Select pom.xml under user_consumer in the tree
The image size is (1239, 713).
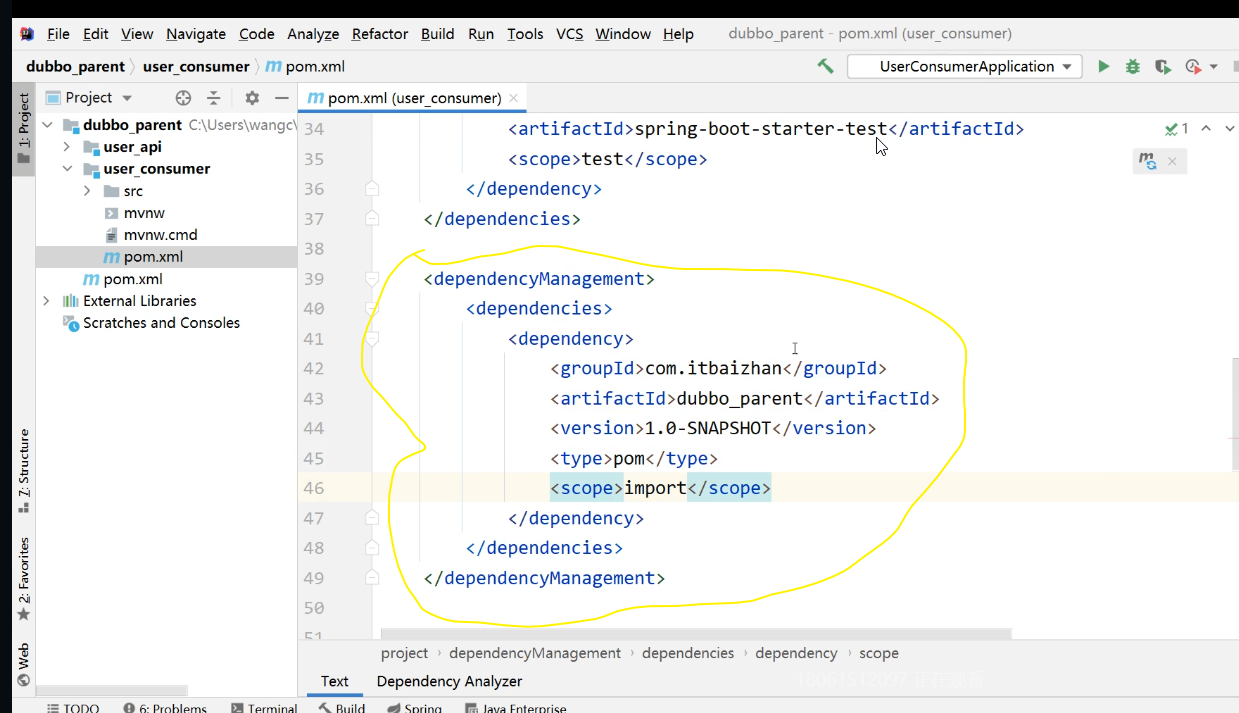pyautogui.click(x=153, y=257)
